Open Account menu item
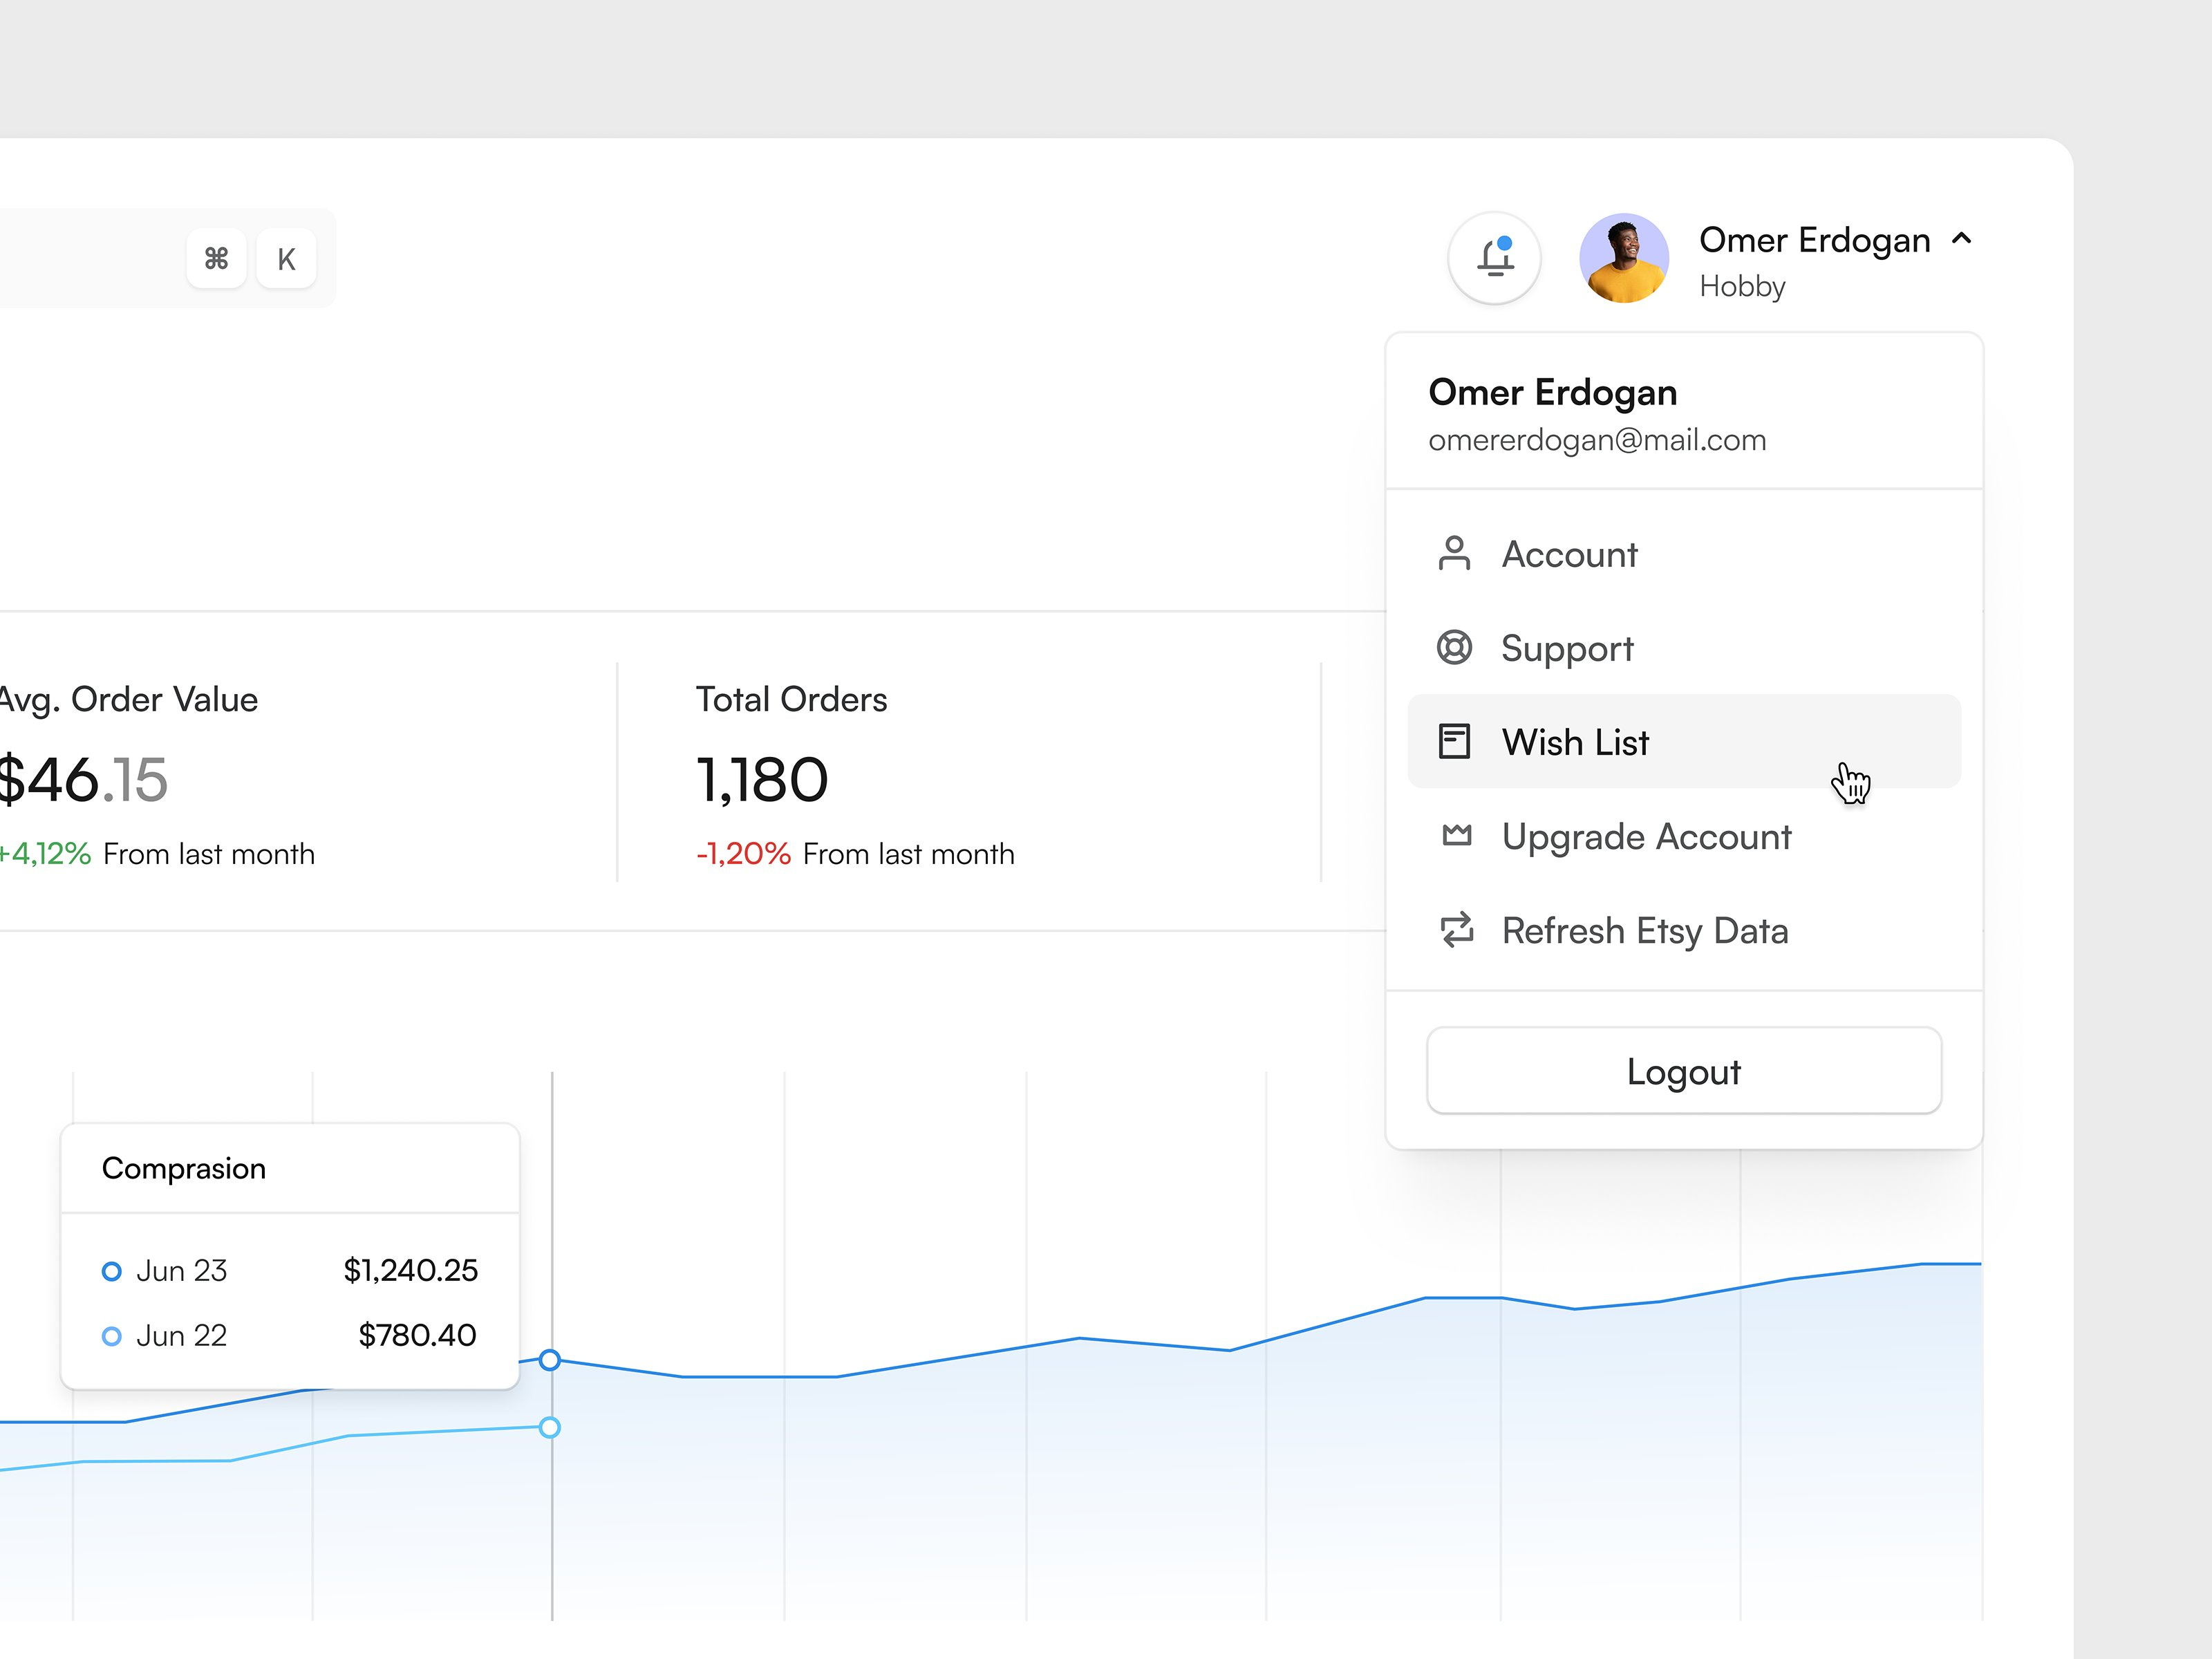 [1569, 555]
